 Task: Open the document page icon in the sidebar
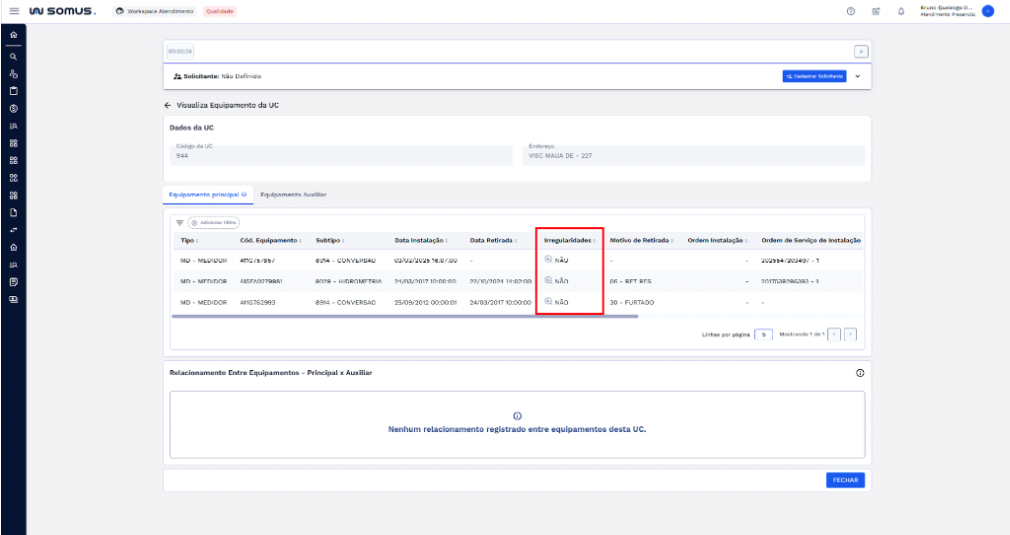pos(14,212)
